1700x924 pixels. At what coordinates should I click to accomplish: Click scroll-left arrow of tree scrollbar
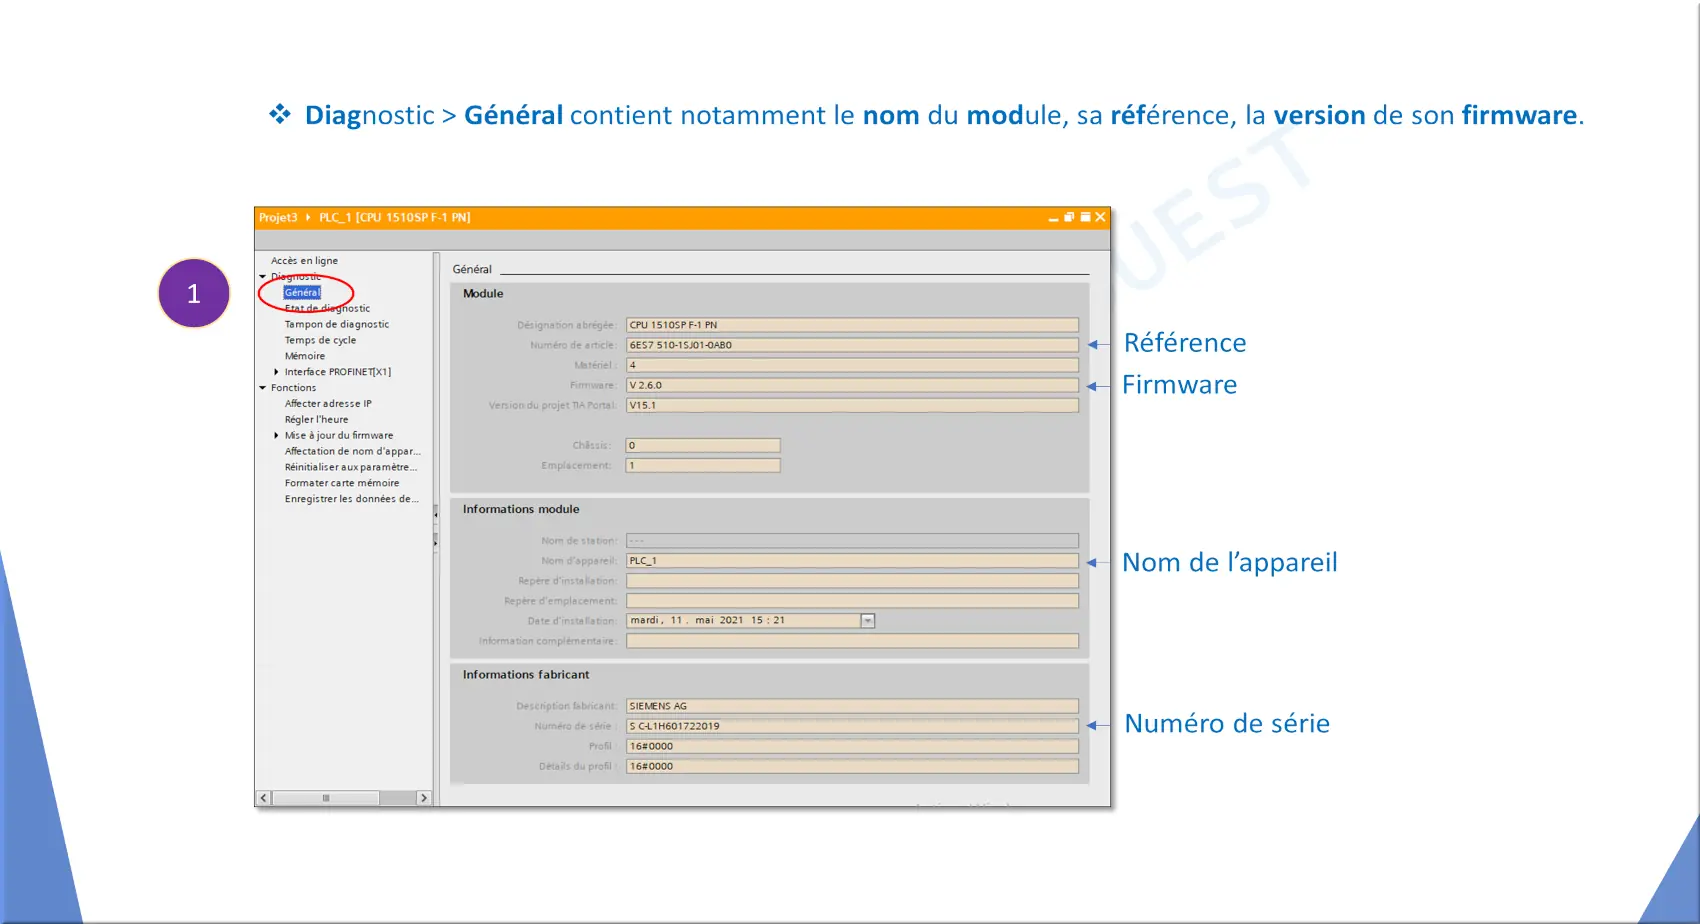point(264,798)
